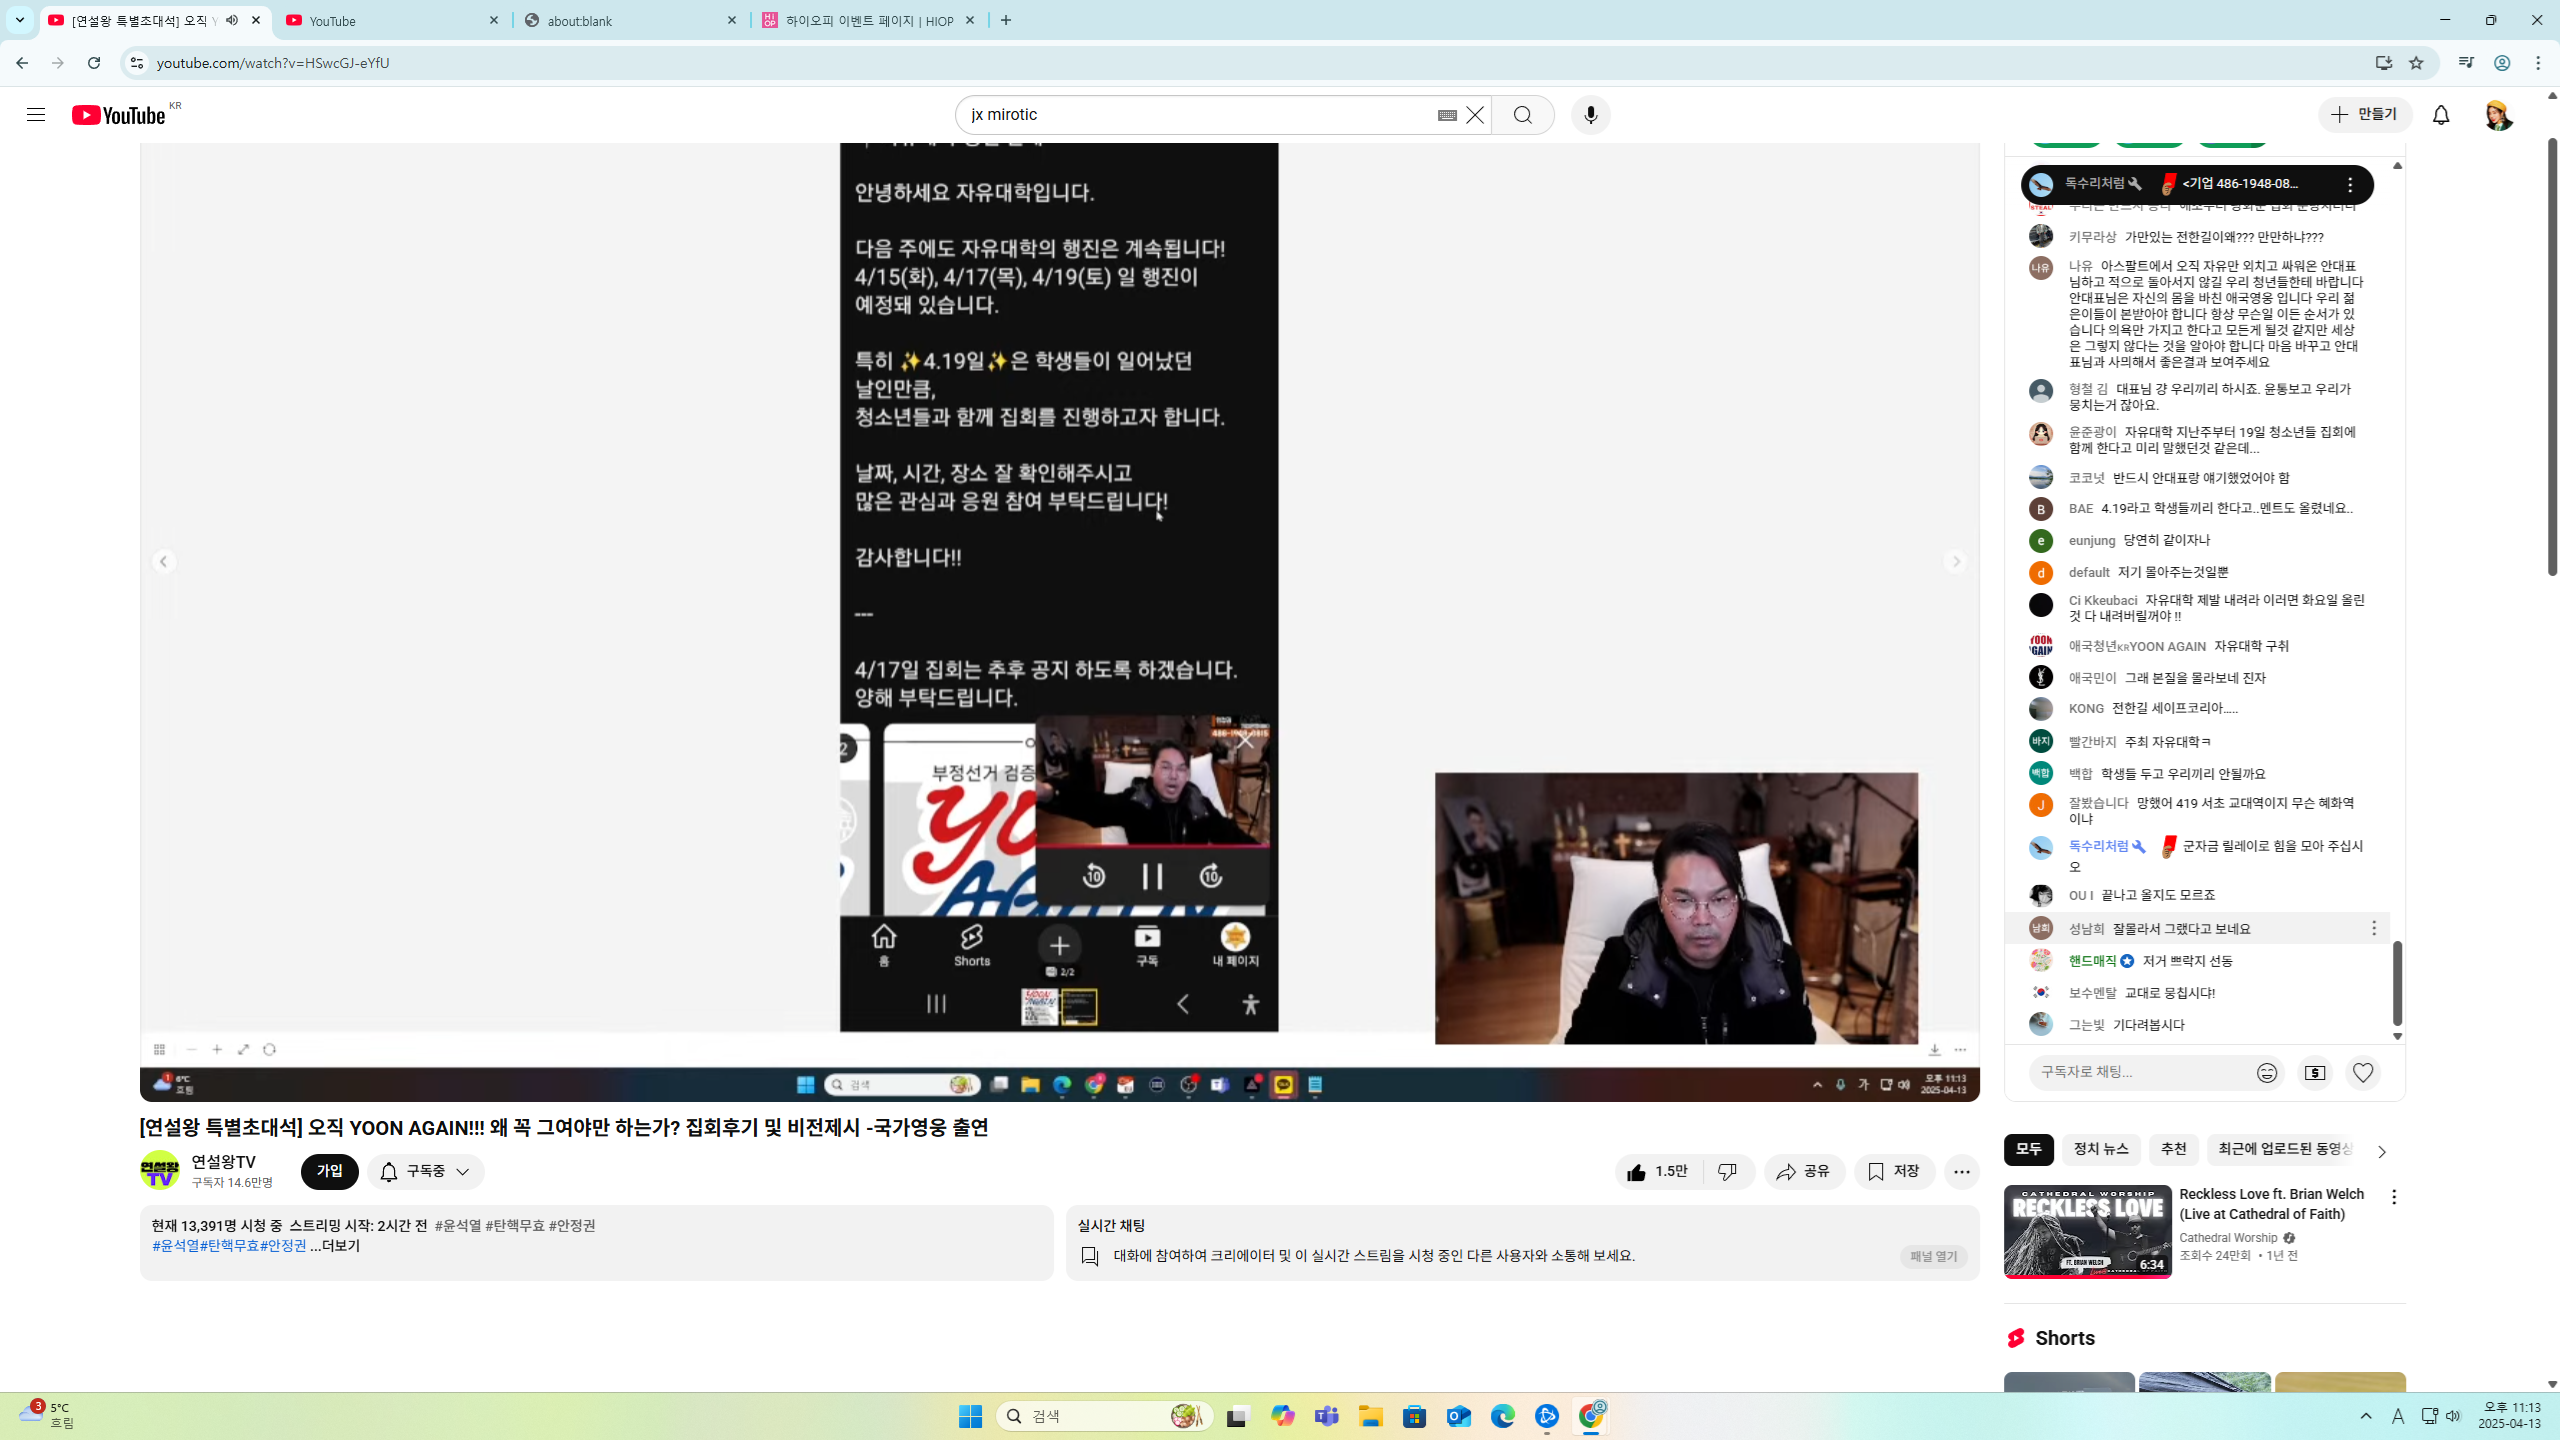Select the 정치 뉴스 filter chip

[2101, 1150]
